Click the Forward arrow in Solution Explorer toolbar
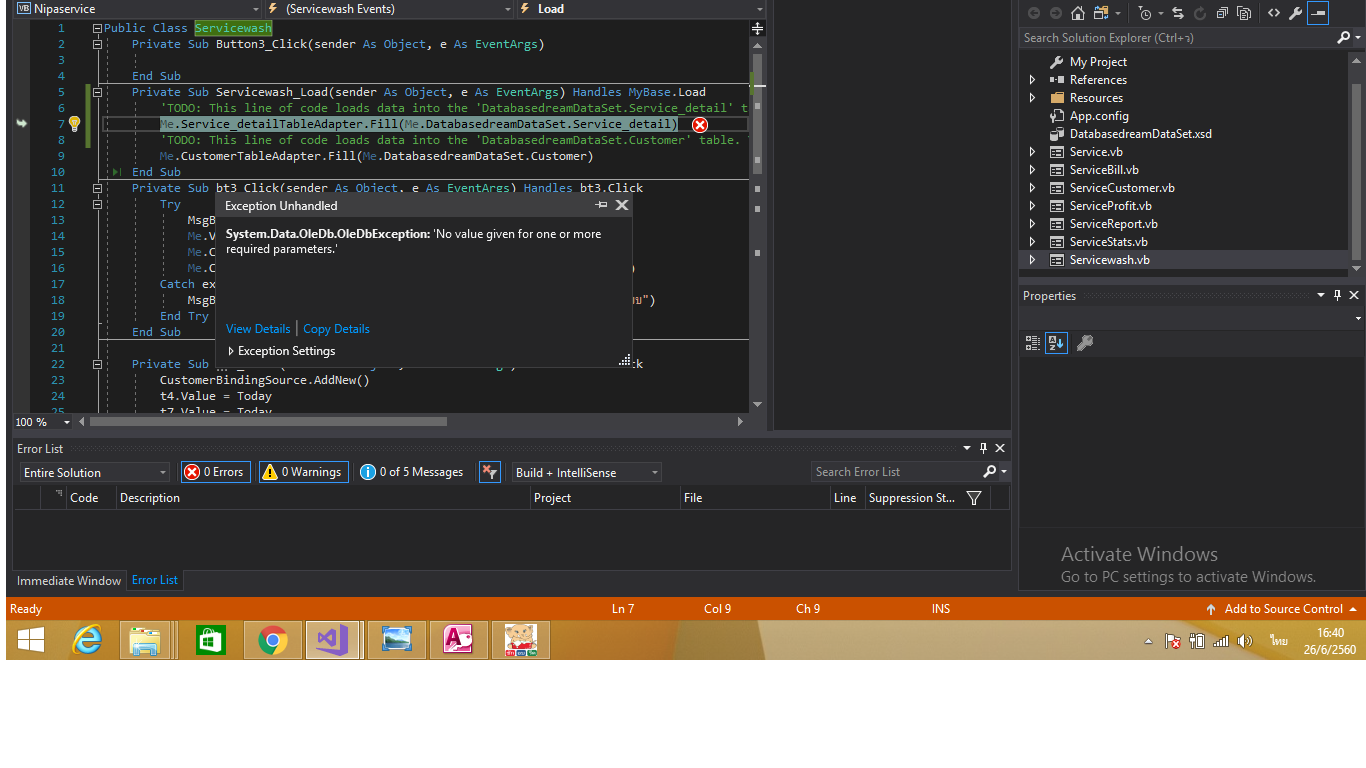Image resolution: width=1366 pixels, height=768 pixels. (x=1055, y=13)
